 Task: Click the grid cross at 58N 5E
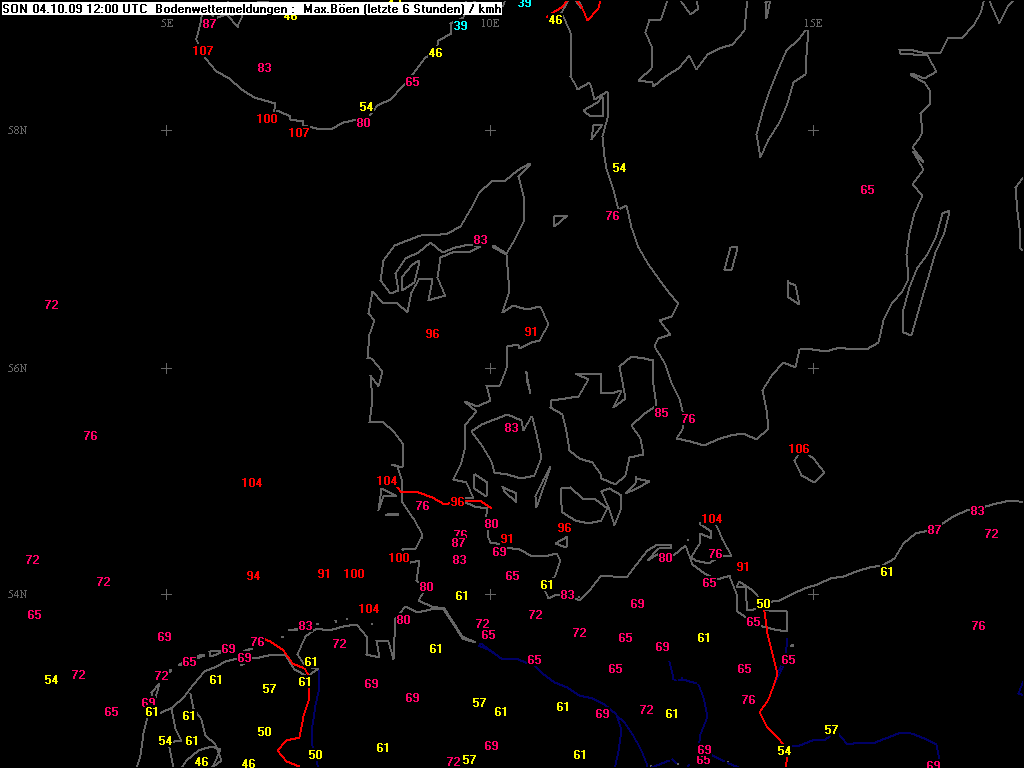pos(167,130)
